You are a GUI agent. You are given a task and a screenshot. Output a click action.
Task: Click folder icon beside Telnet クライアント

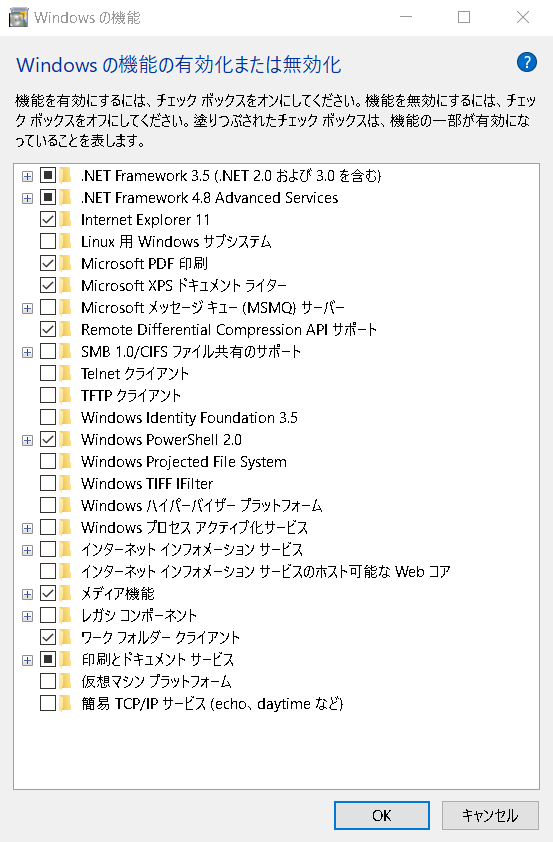click(x=65, y=373)
